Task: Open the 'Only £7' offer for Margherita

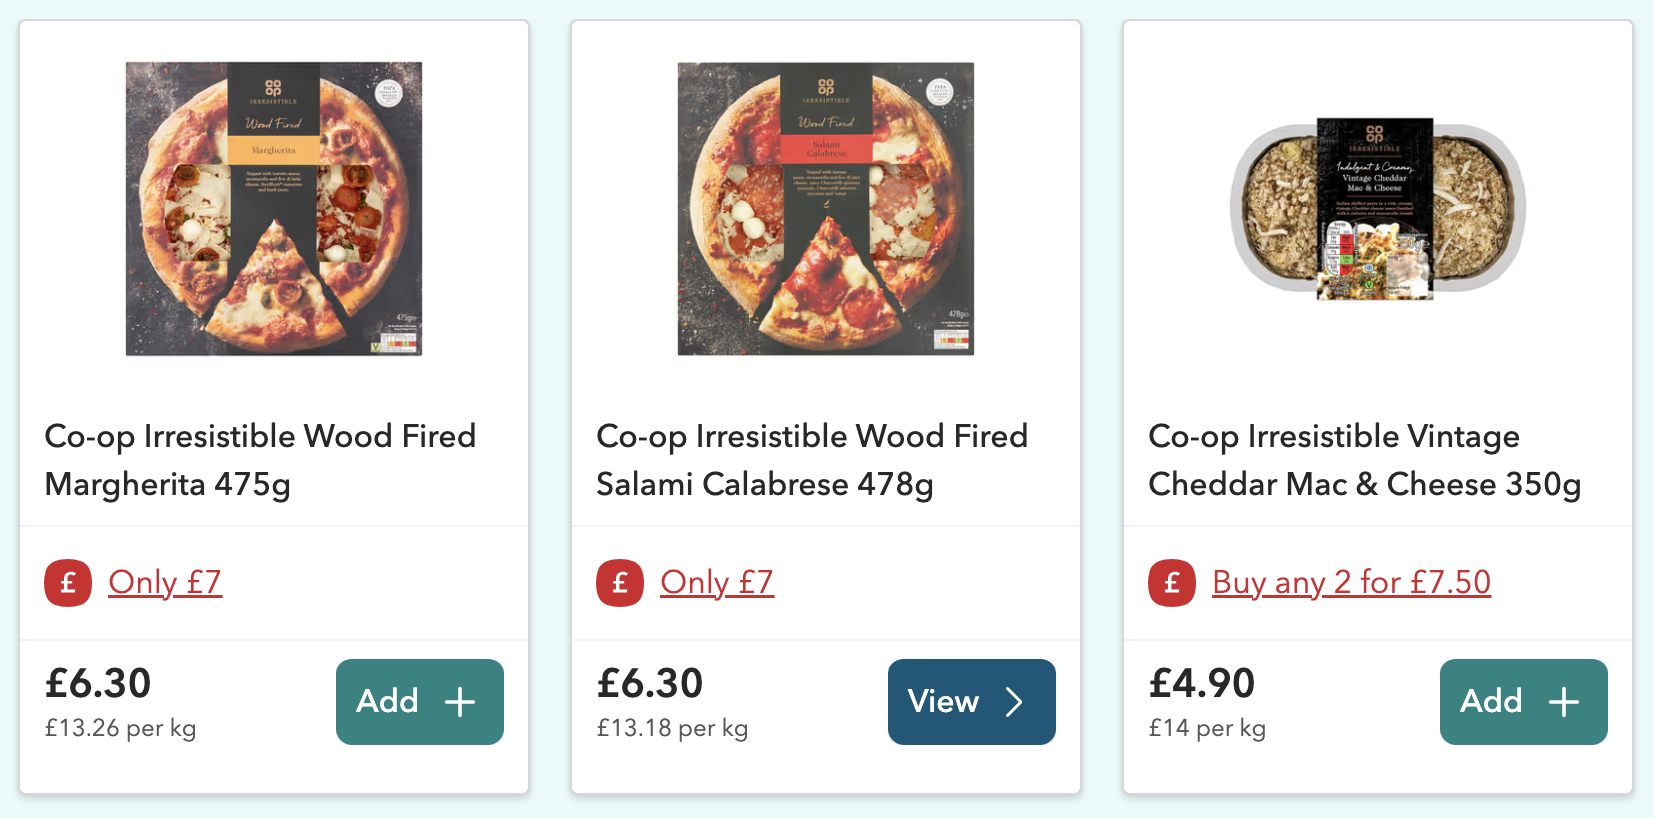Action: tap(165, 582)
